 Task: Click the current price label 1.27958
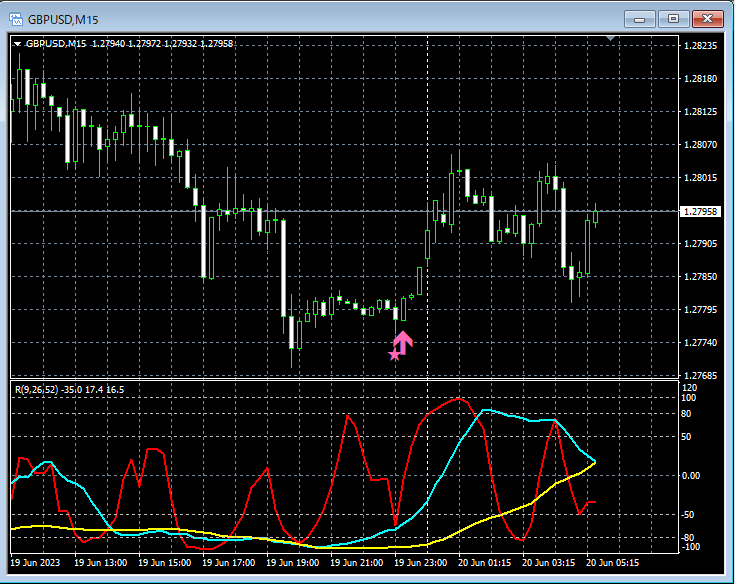tap(700, 211)
